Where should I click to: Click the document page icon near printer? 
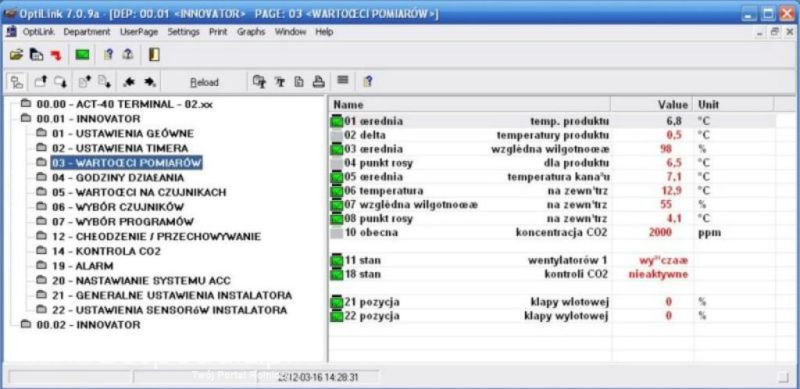[x=299, y=82]
